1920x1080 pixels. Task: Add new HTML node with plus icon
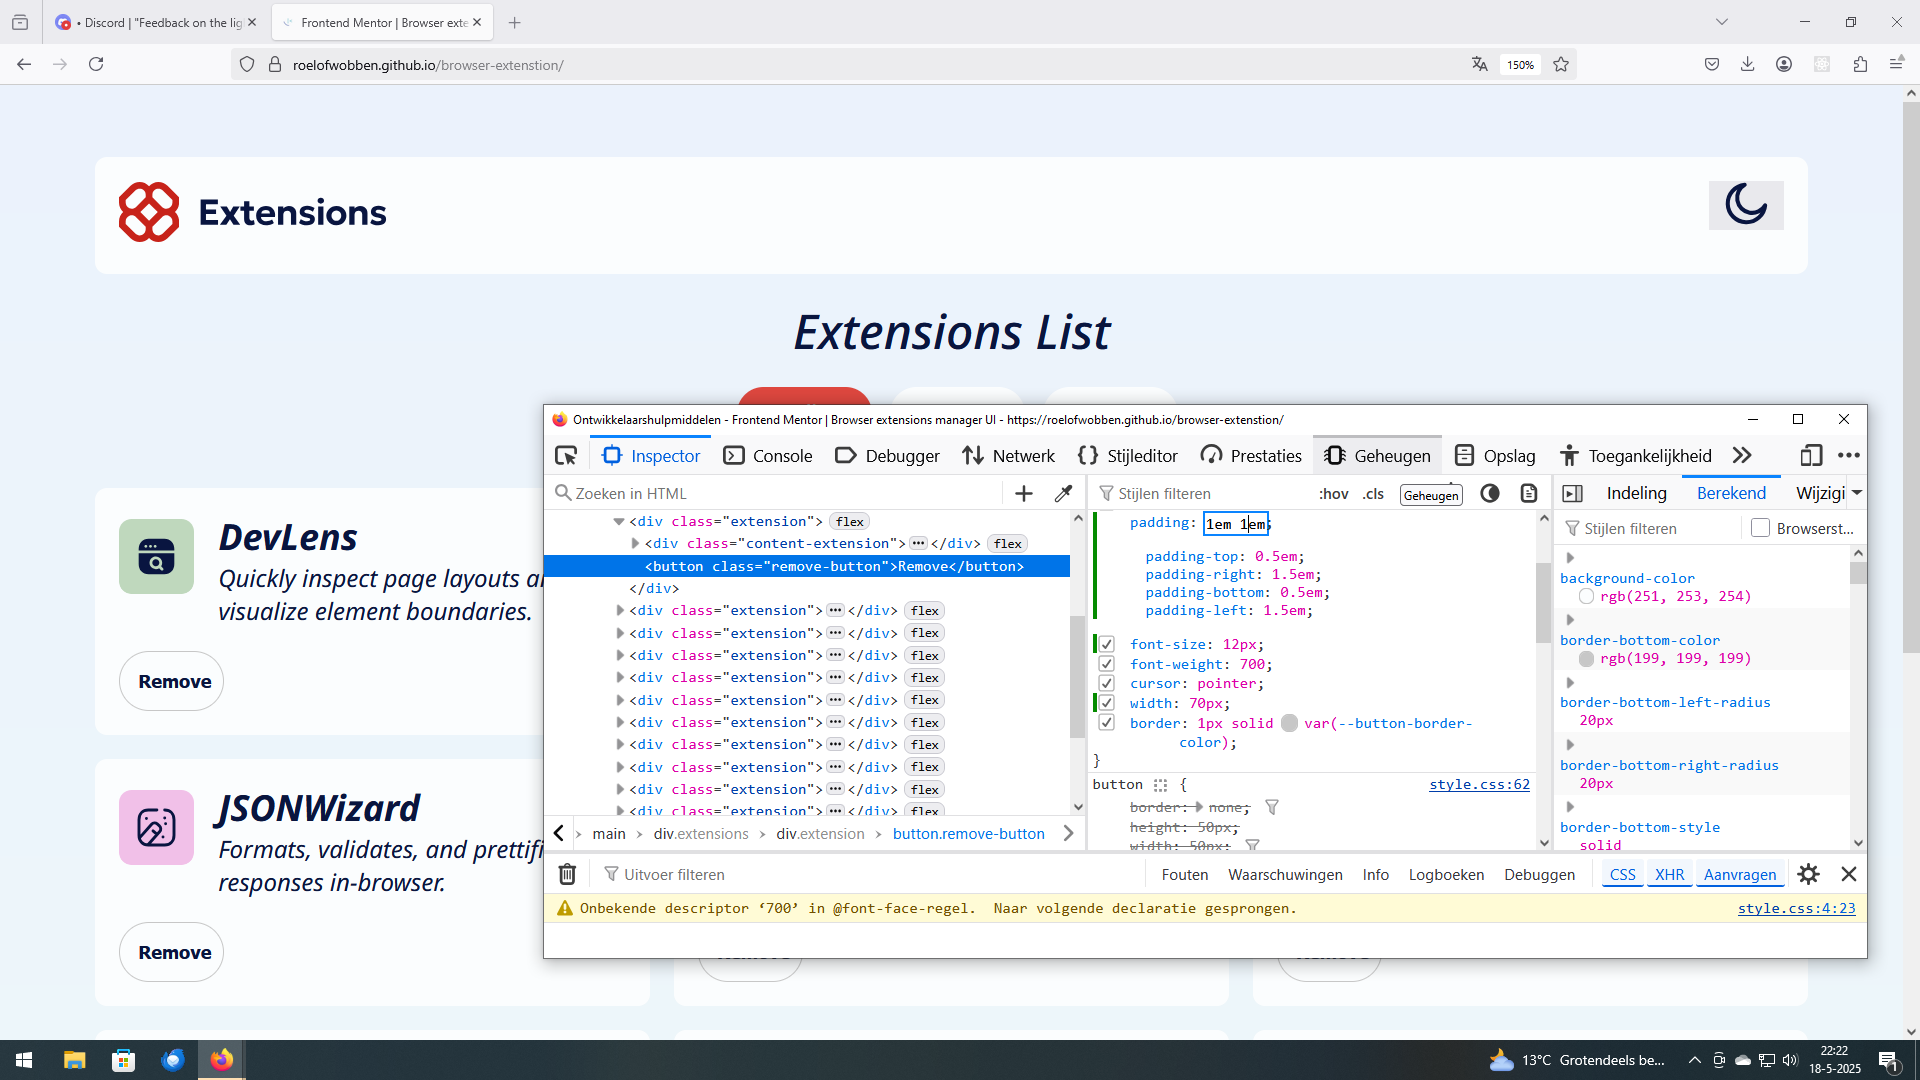click(x=1023, y=493)
